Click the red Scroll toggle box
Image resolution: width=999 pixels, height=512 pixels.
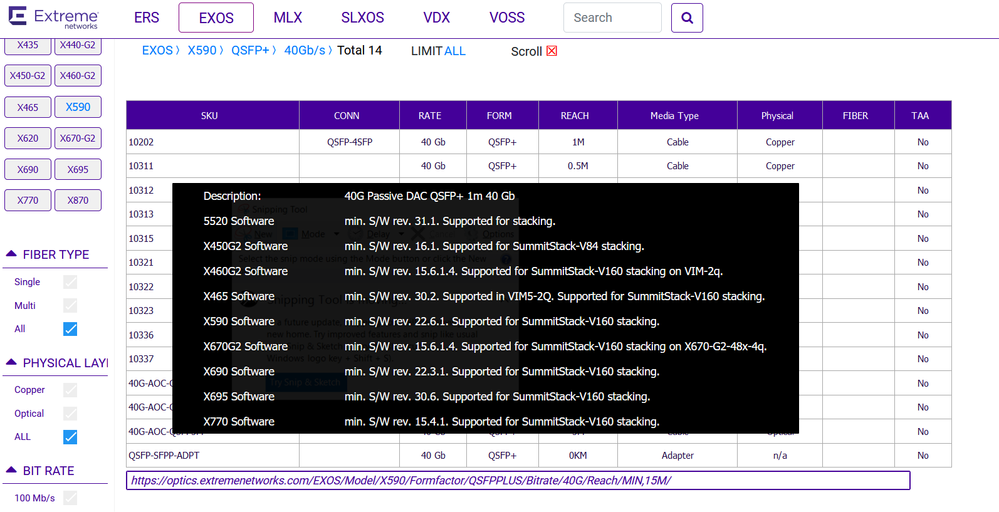coord(552,51)
